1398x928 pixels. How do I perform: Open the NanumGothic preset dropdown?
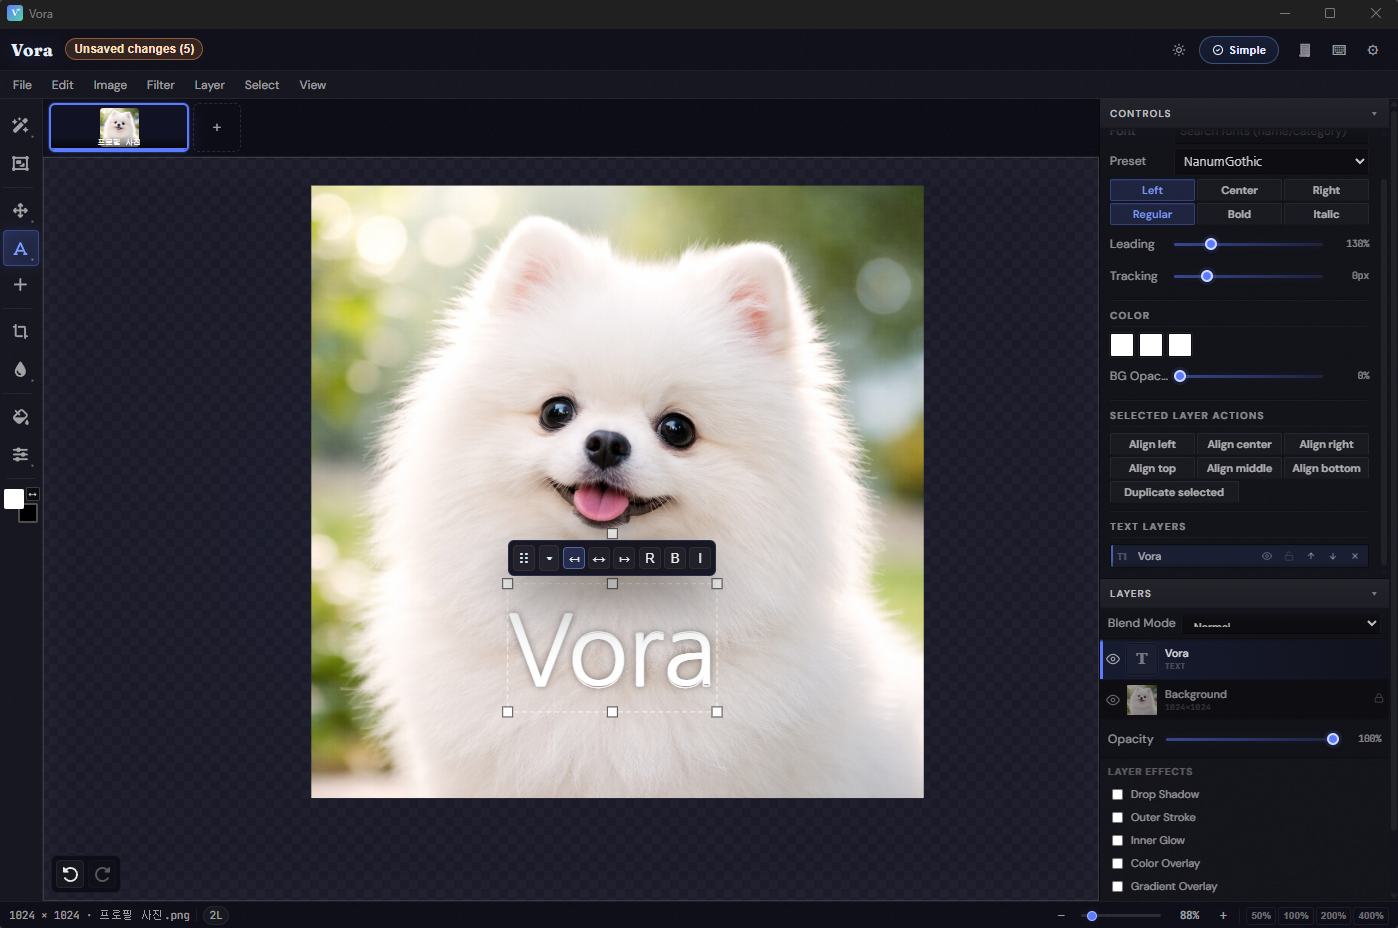click(x=1271, y=161)
